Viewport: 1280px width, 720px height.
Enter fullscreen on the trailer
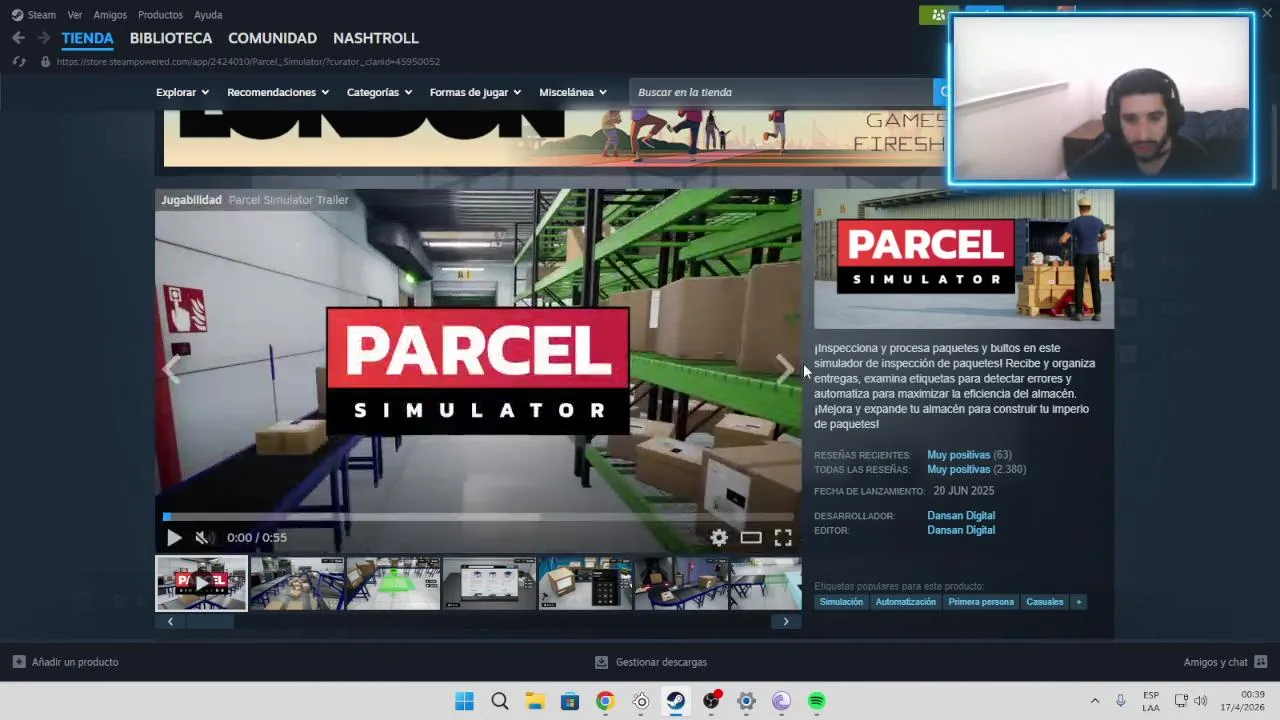(783, 537)
